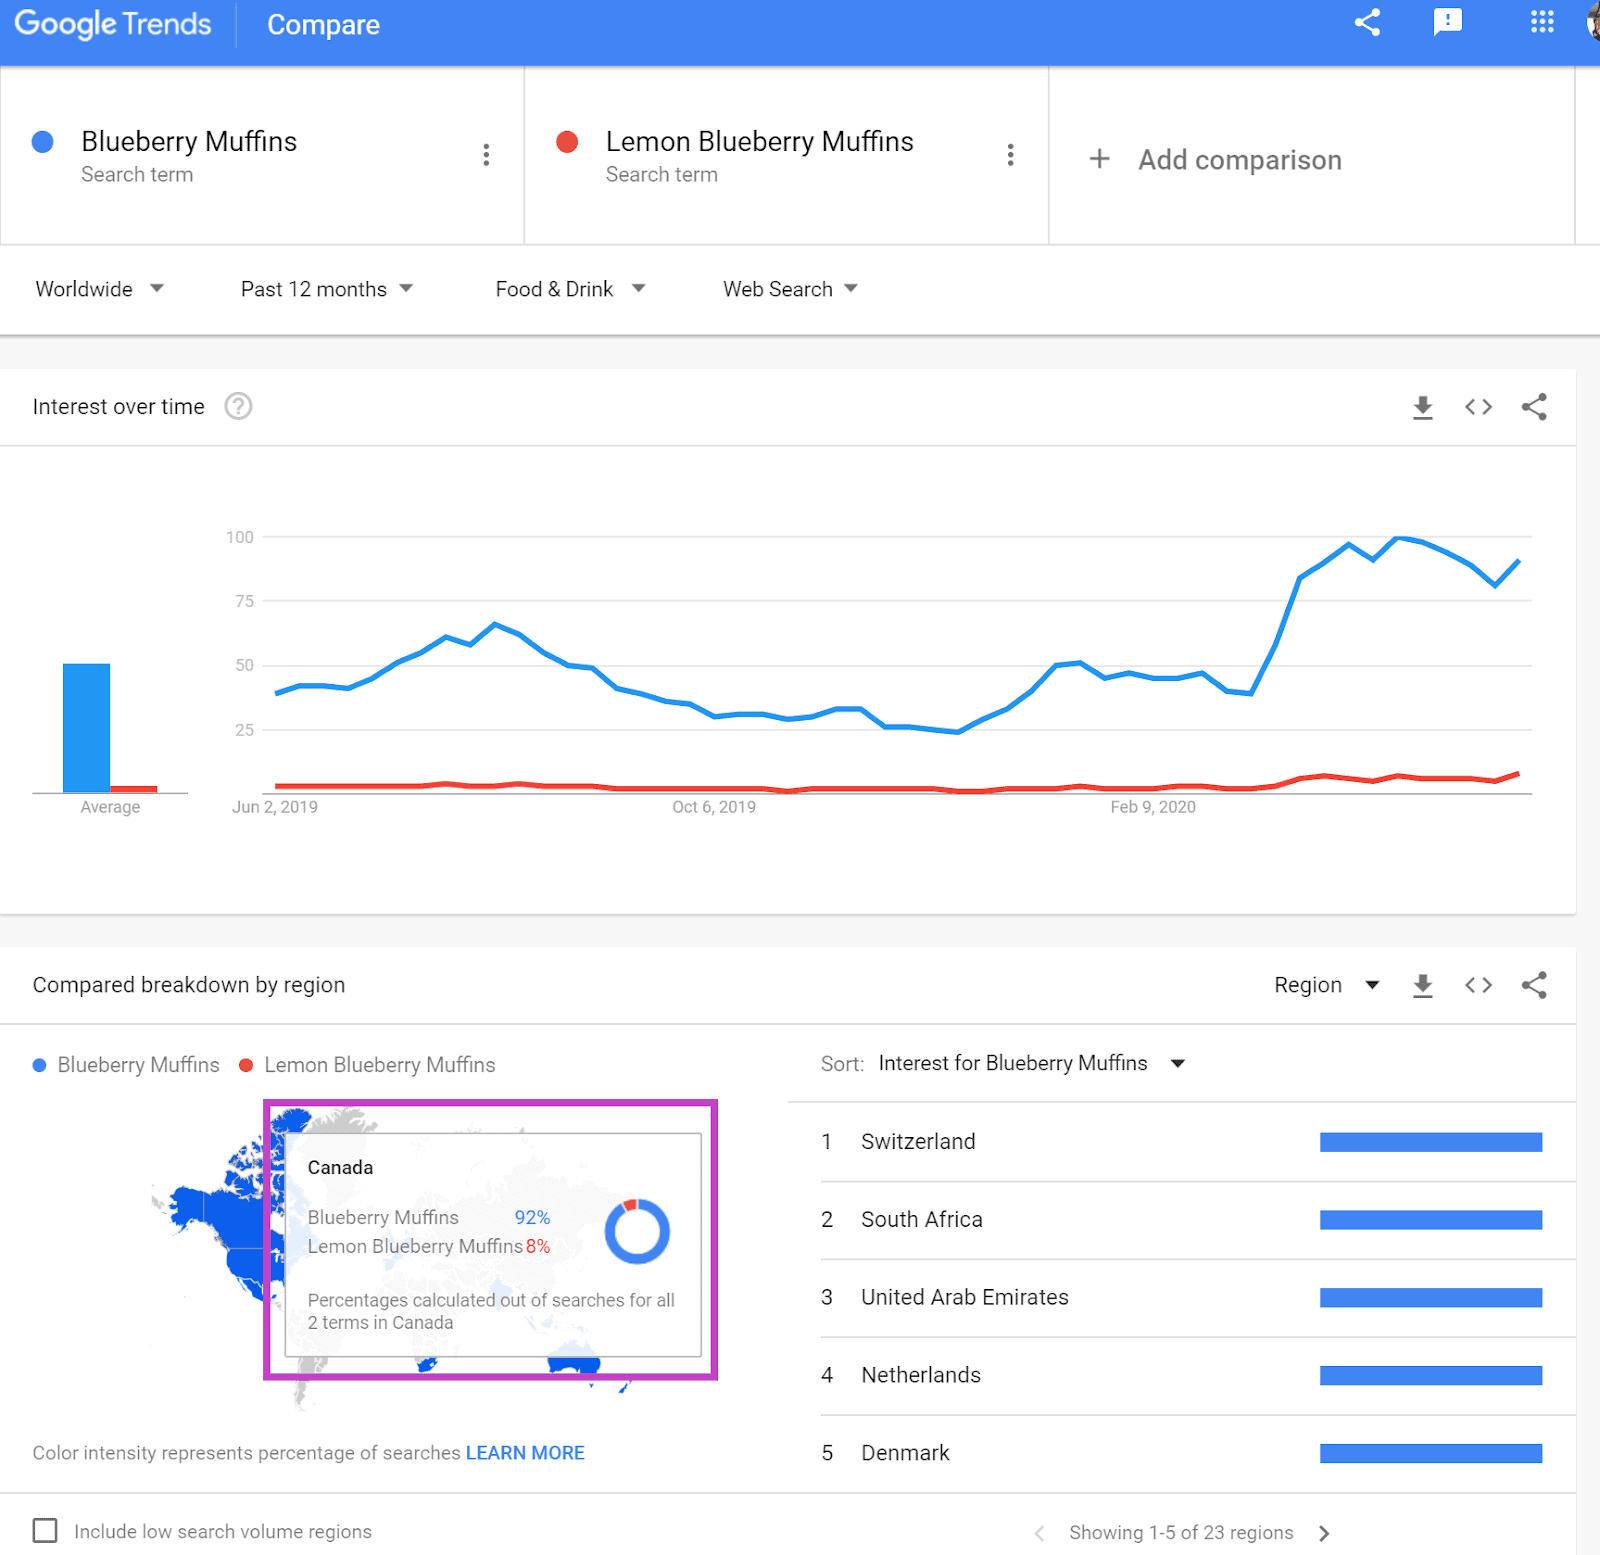This screenshot has height=1555, width=1600.
Task: Click the help icon next to Interest over time
Action: click(x=238, y=406)
